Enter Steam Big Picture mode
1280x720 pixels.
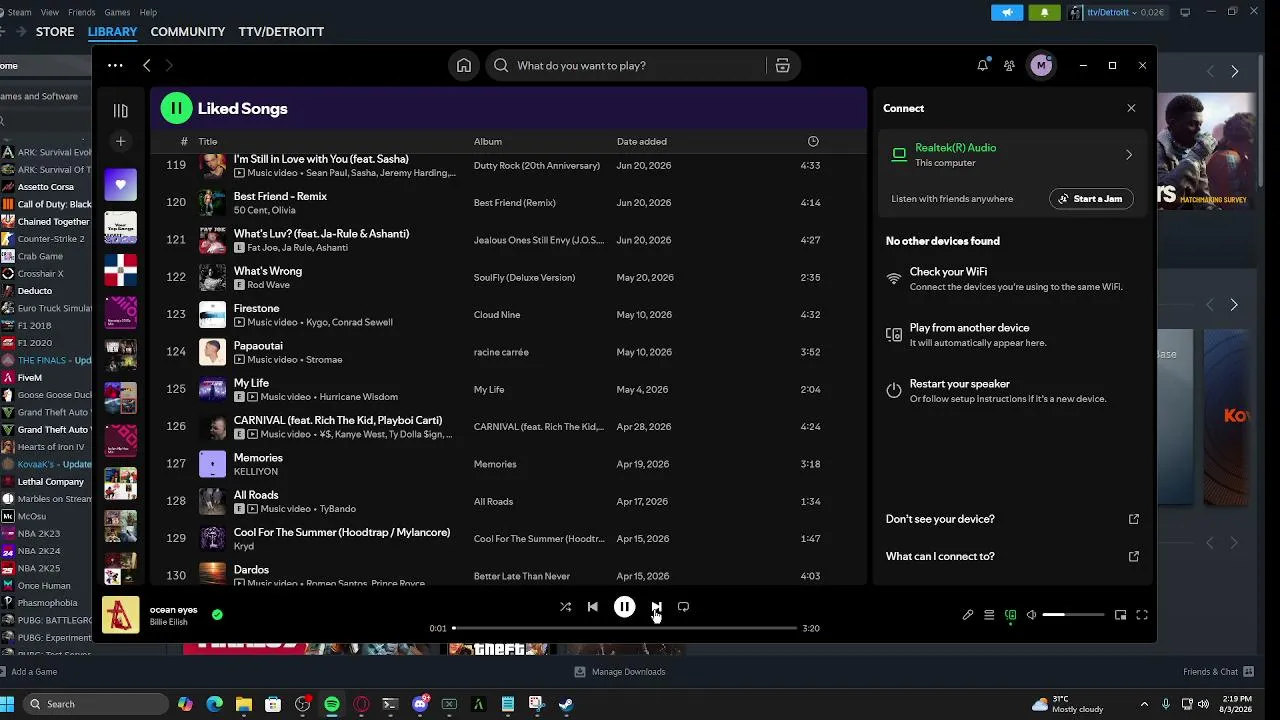click(x=1185, y=12)
